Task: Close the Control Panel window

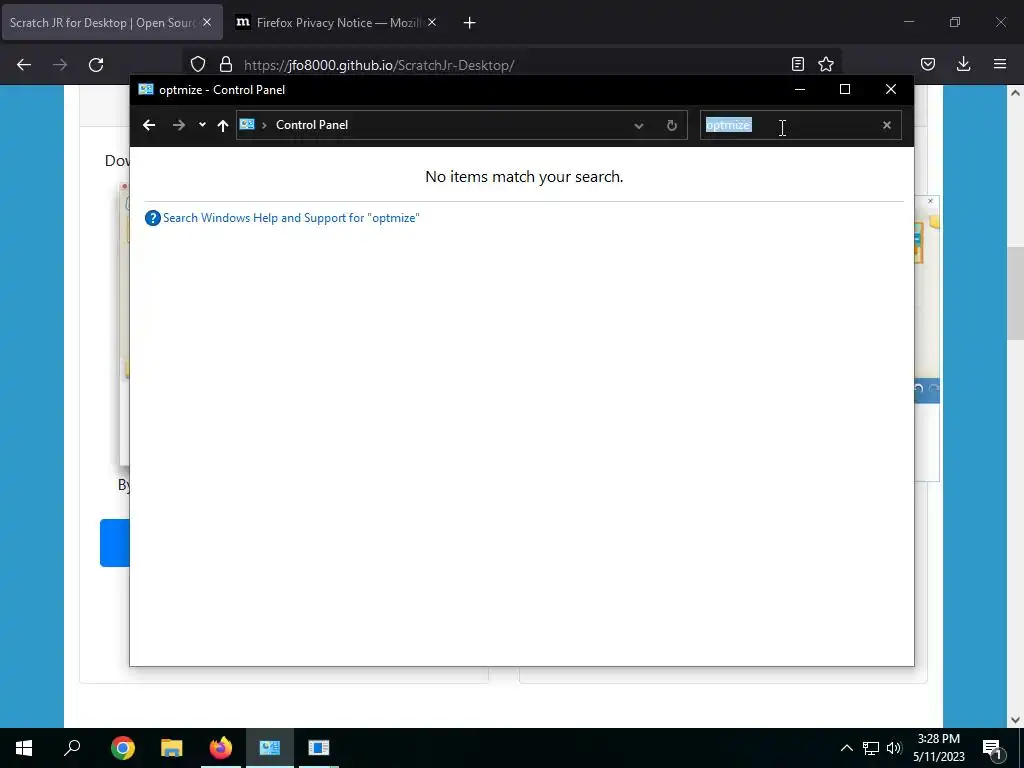Action: click(x=891, y=89)
